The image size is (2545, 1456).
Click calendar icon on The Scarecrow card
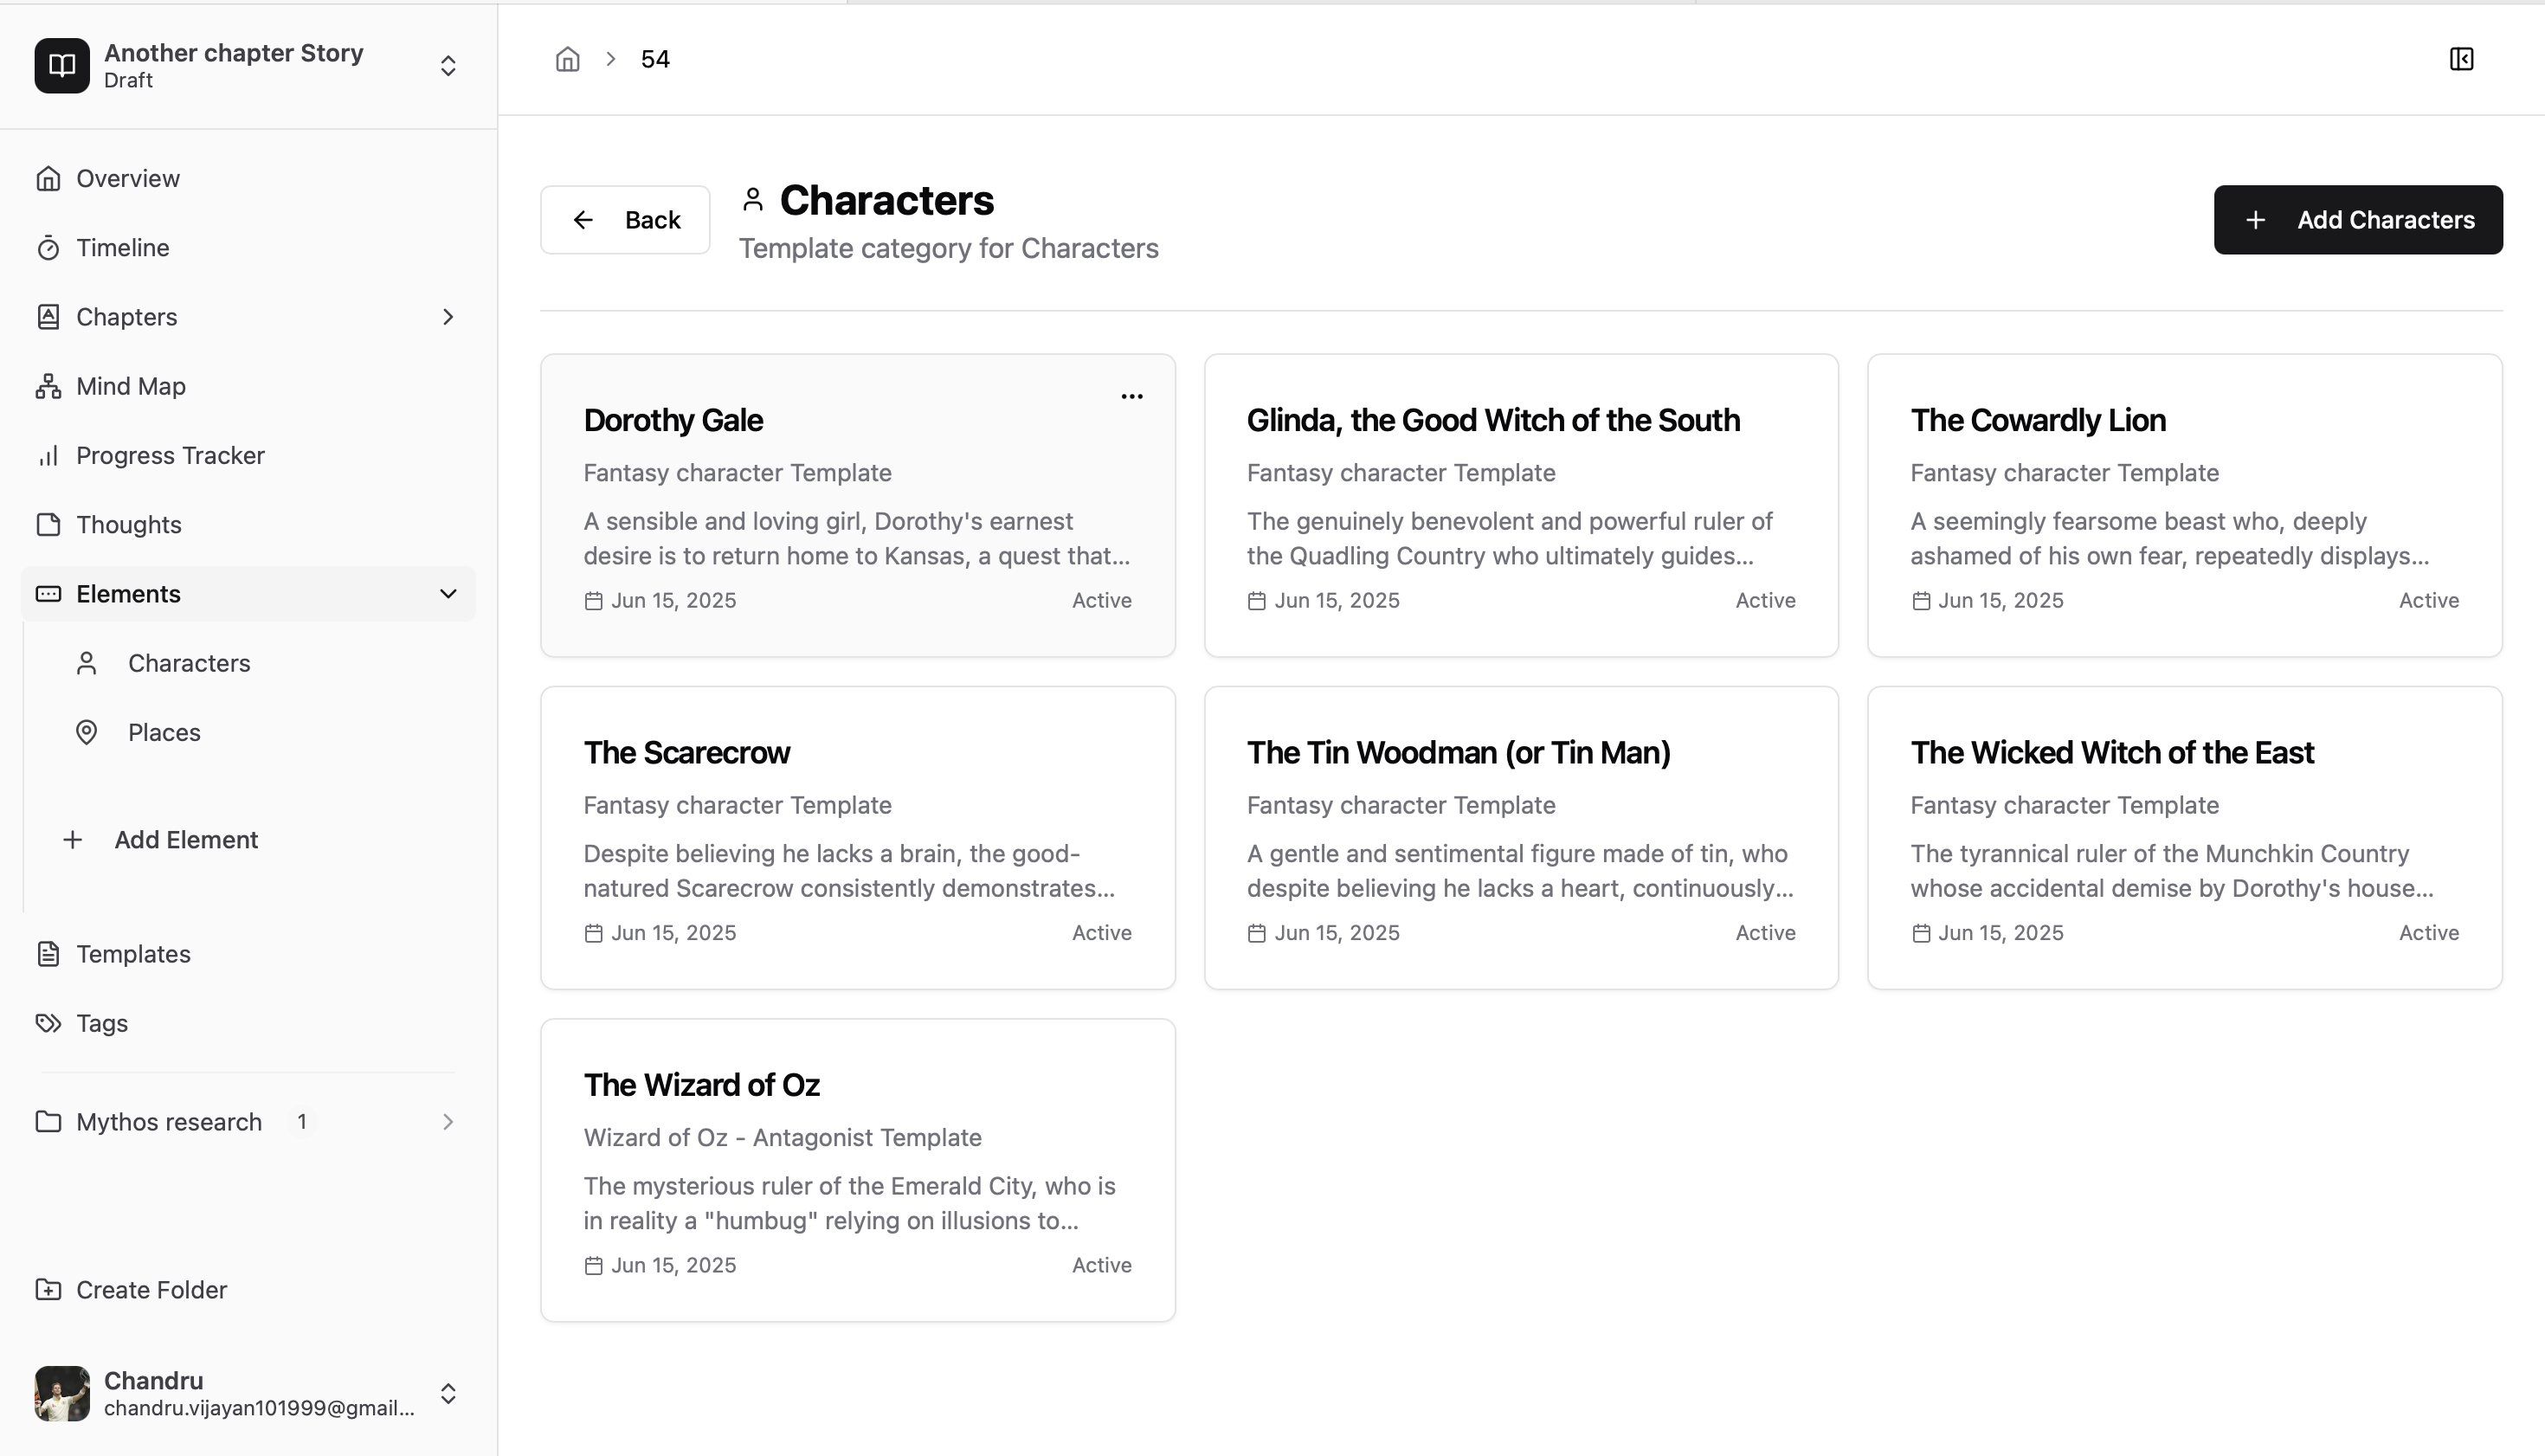[594, 933]
